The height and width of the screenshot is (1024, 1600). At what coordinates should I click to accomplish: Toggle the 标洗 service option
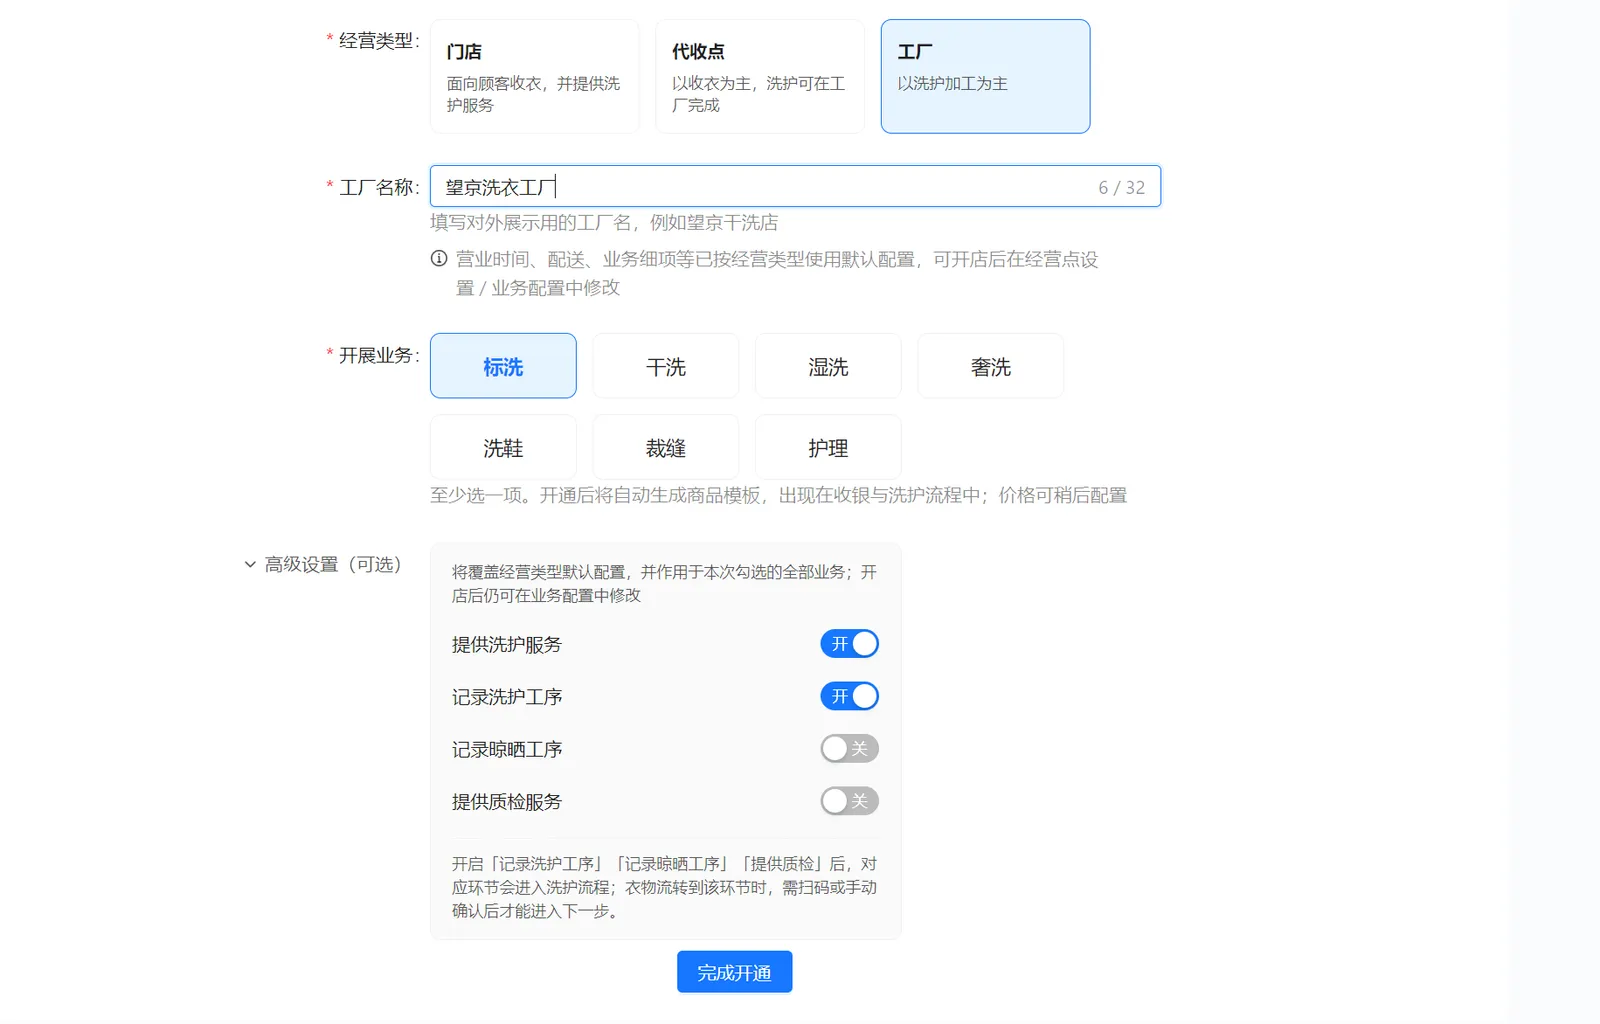(x=503, y=366)
